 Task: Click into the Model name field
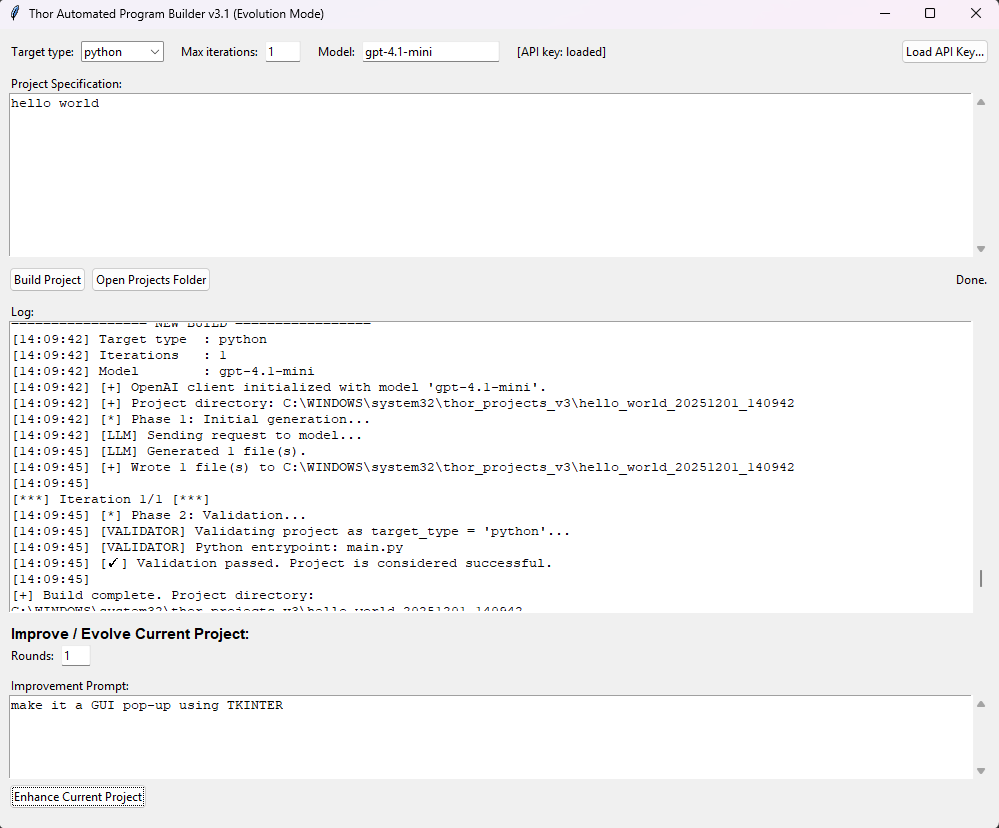430,52
